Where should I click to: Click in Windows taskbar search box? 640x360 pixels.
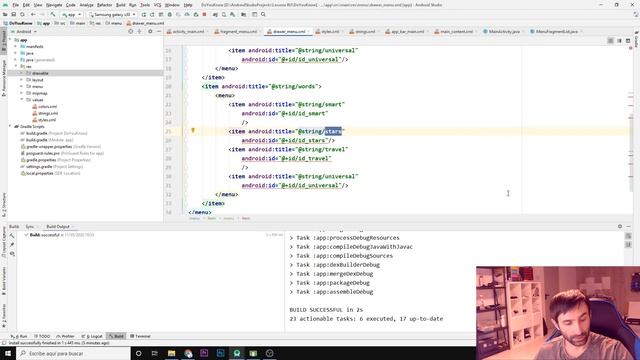tap(73, 353)
